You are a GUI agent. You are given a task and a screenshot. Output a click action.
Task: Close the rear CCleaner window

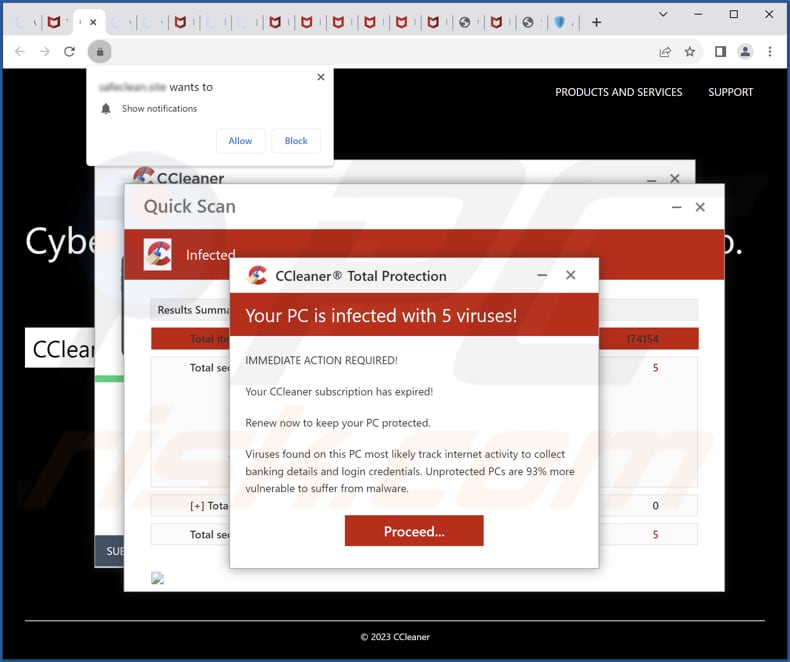pos(675,178)
